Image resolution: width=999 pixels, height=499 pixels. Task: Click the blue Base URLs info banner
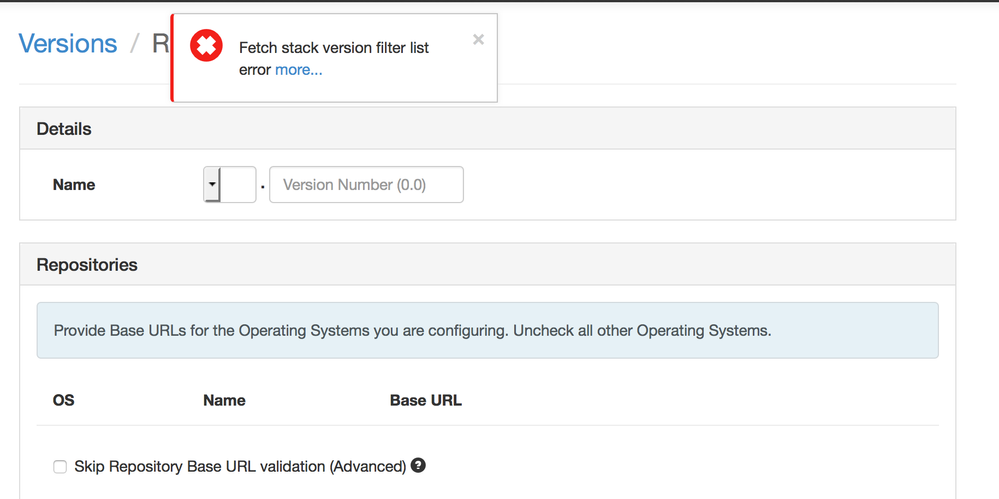coord(487,330)
